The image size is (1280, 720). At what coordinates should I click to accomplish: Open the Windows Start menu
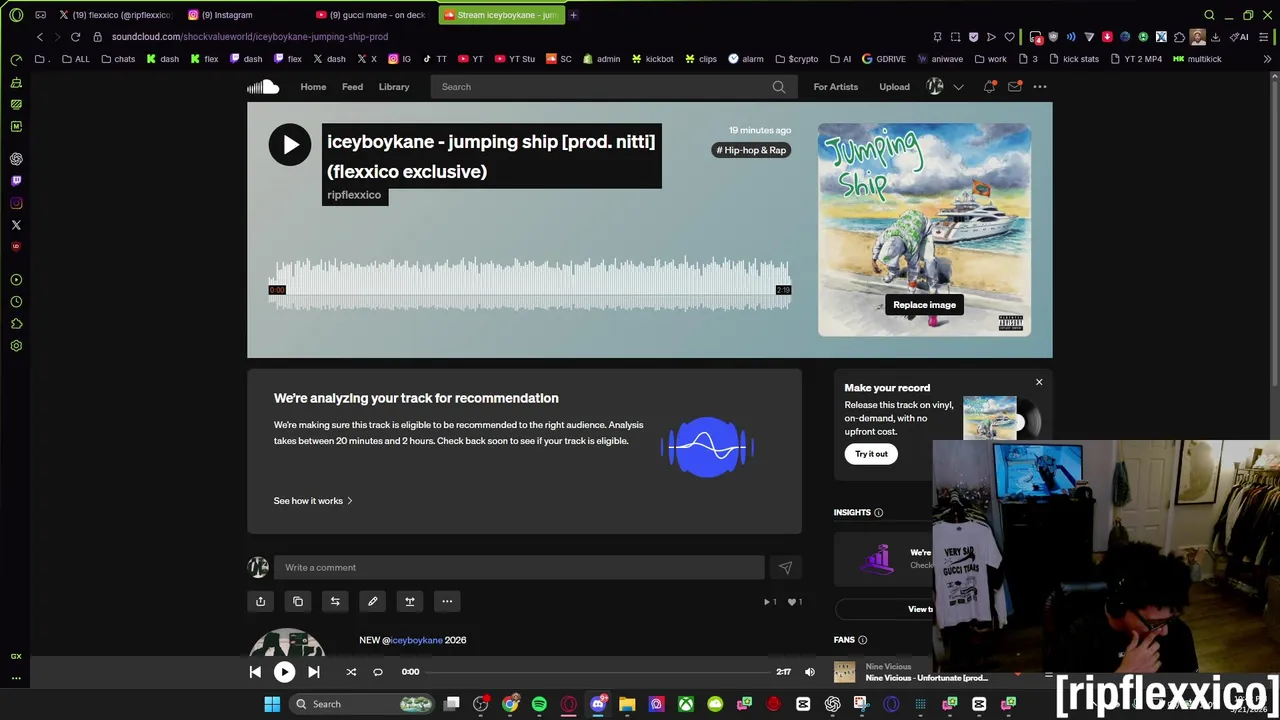point(272,704)
